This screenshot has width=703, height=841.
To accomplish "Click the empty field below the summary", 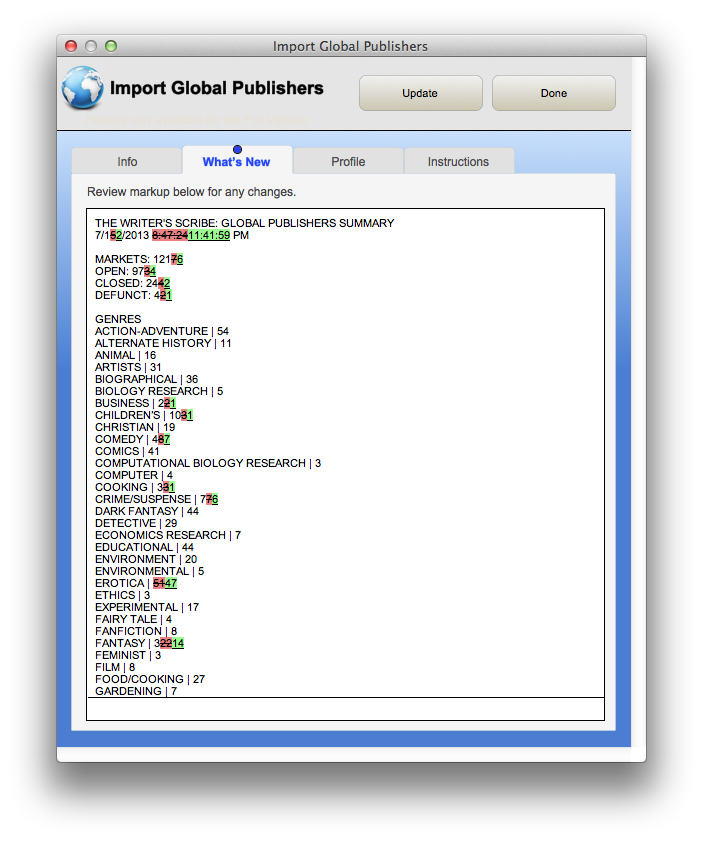I will coord(345,709).
